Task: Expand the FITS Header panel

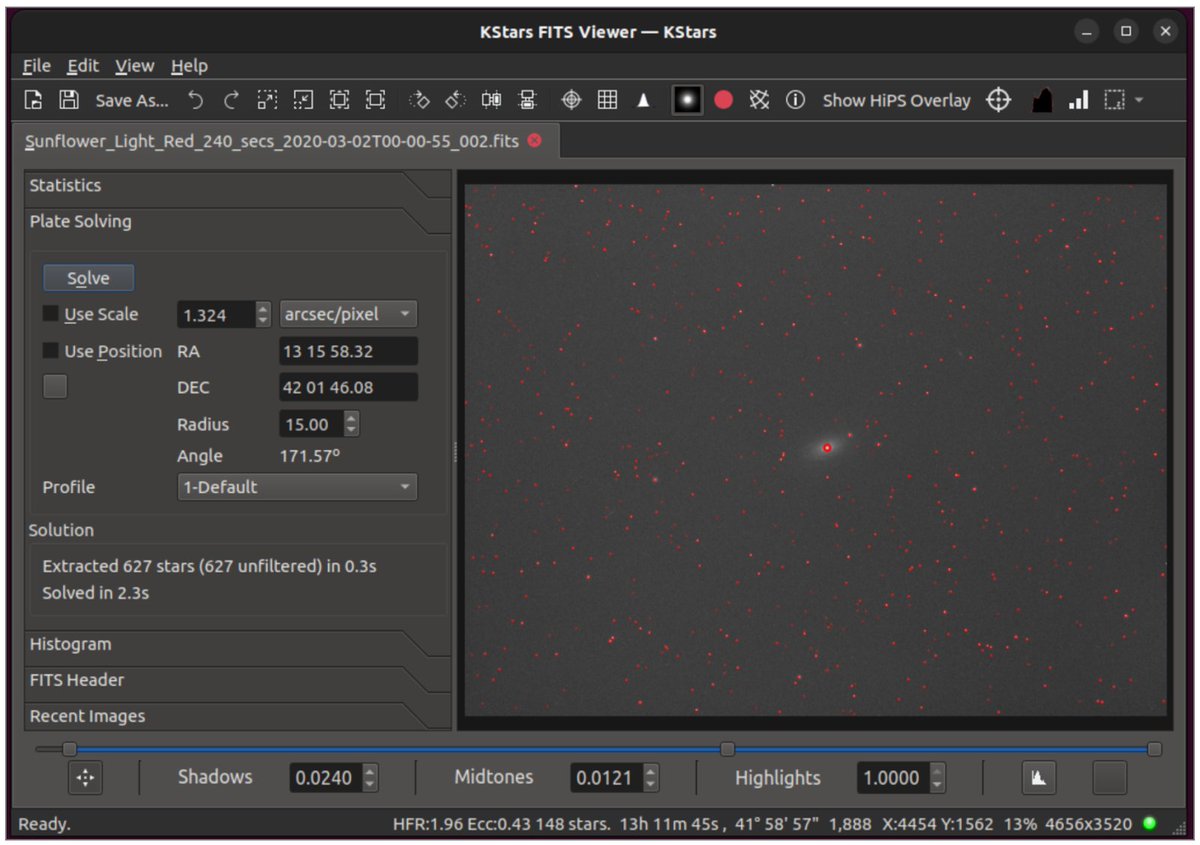Action: coord(237,680)
